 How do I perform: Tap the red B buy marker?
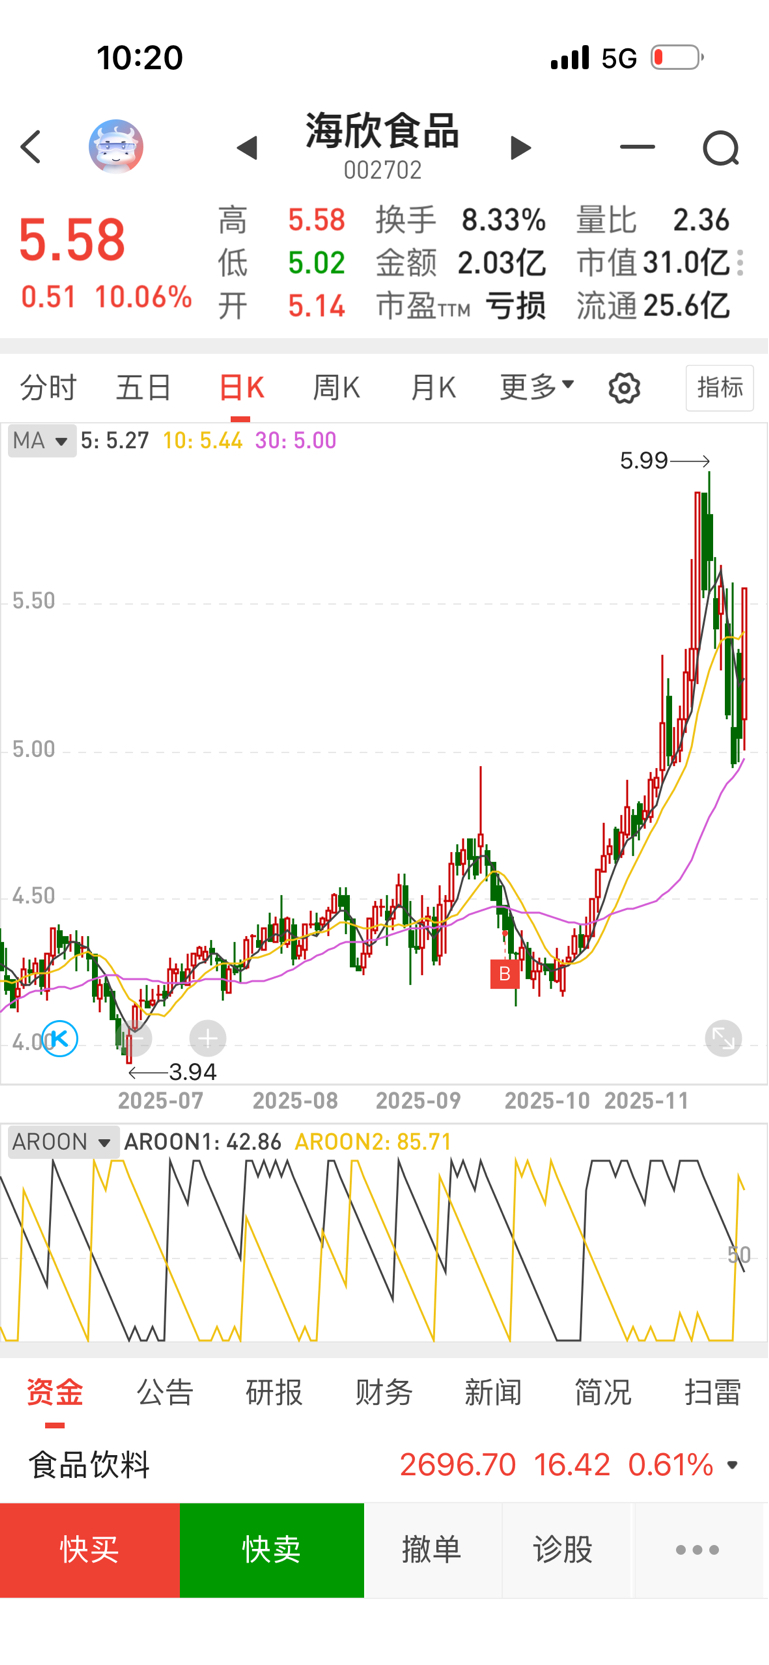(x=505, y=974)
